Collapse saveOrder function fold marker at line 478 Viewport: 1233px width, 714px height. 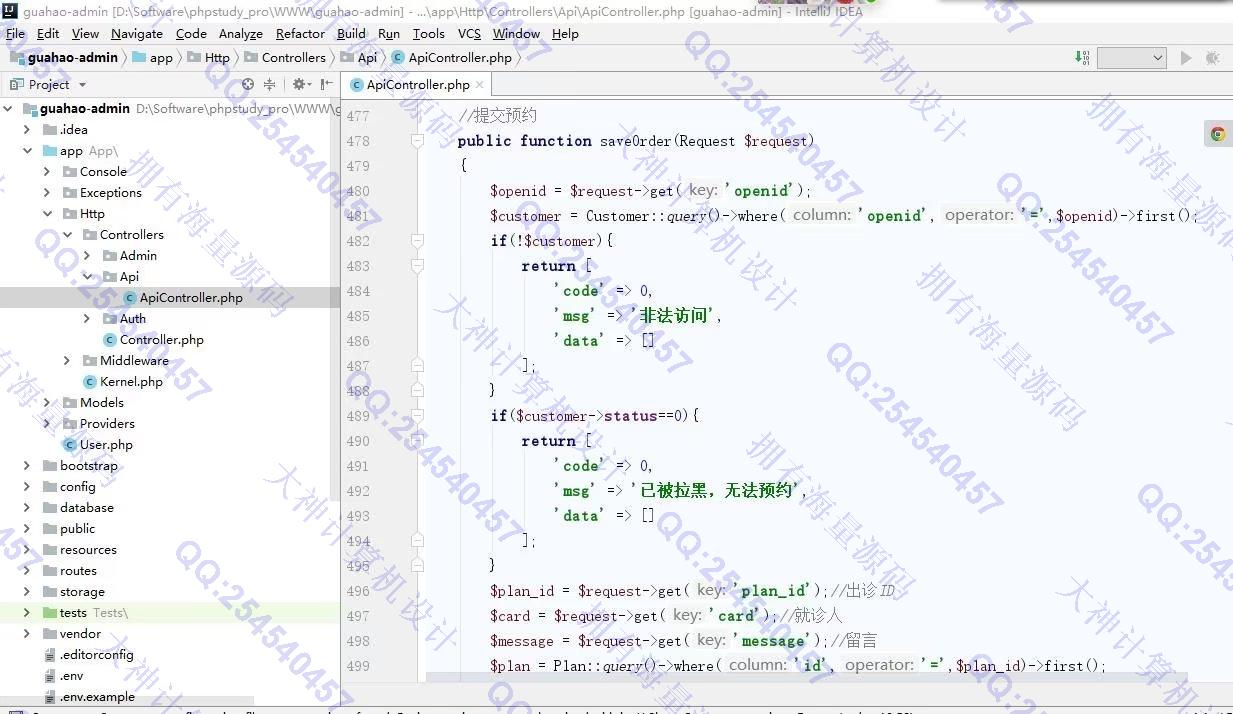click(418, 141)
